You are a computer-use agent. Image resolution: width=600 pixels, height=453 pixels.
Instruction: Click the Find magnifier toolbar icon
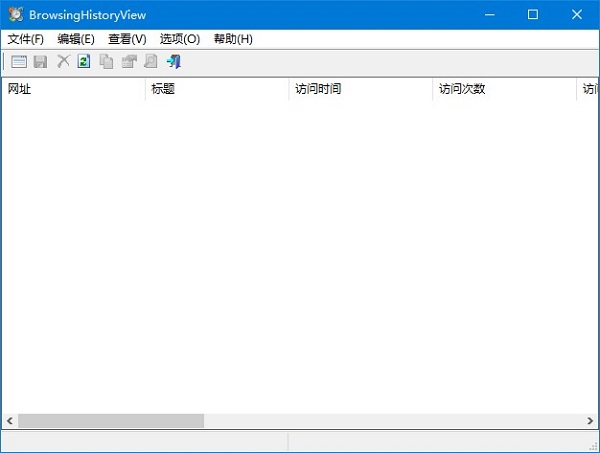[151, 61]
